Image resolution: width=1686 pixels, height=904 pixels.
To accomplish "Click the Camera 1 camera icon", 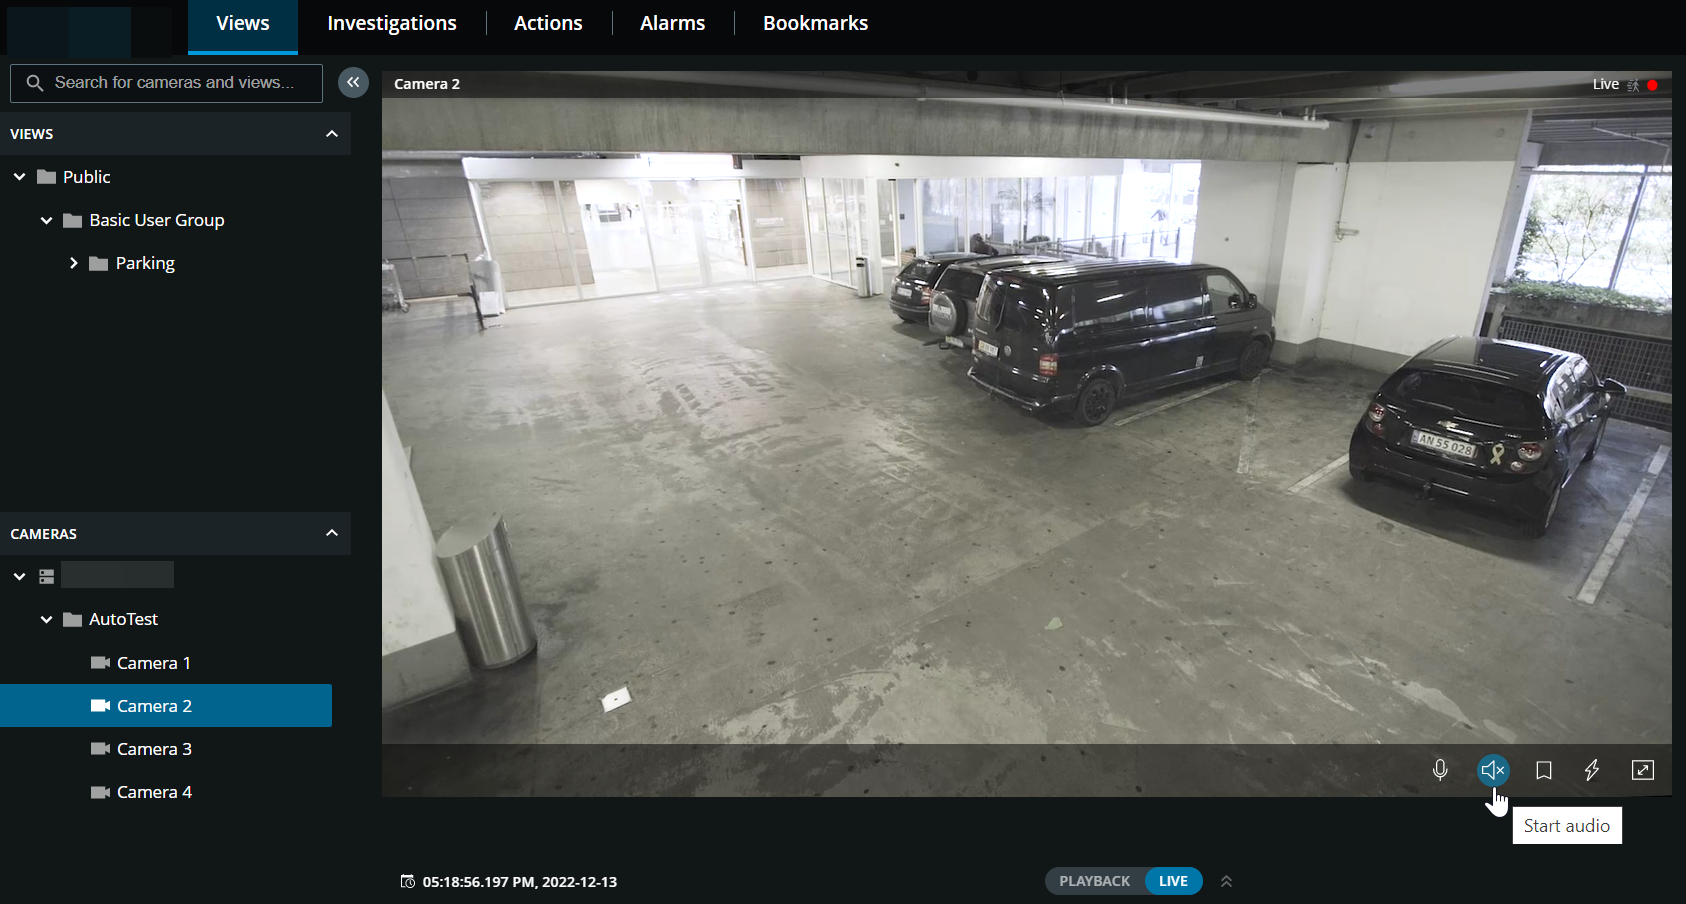I will tap(100, 663).
